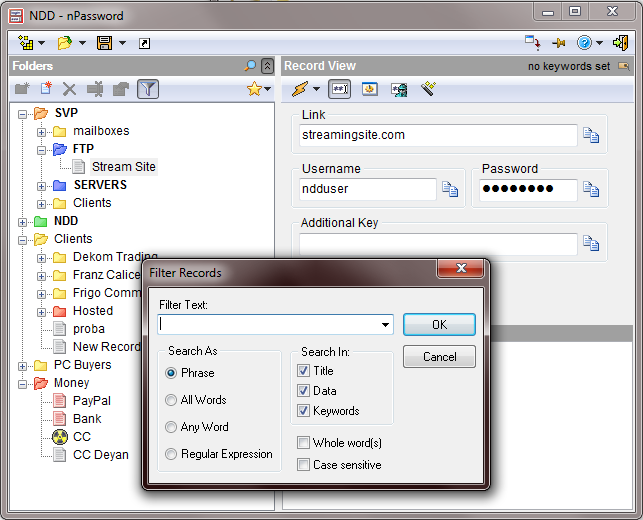643x520 pixels.
Task: Select the PayPal record in Money folder
Action: [91, 401]
